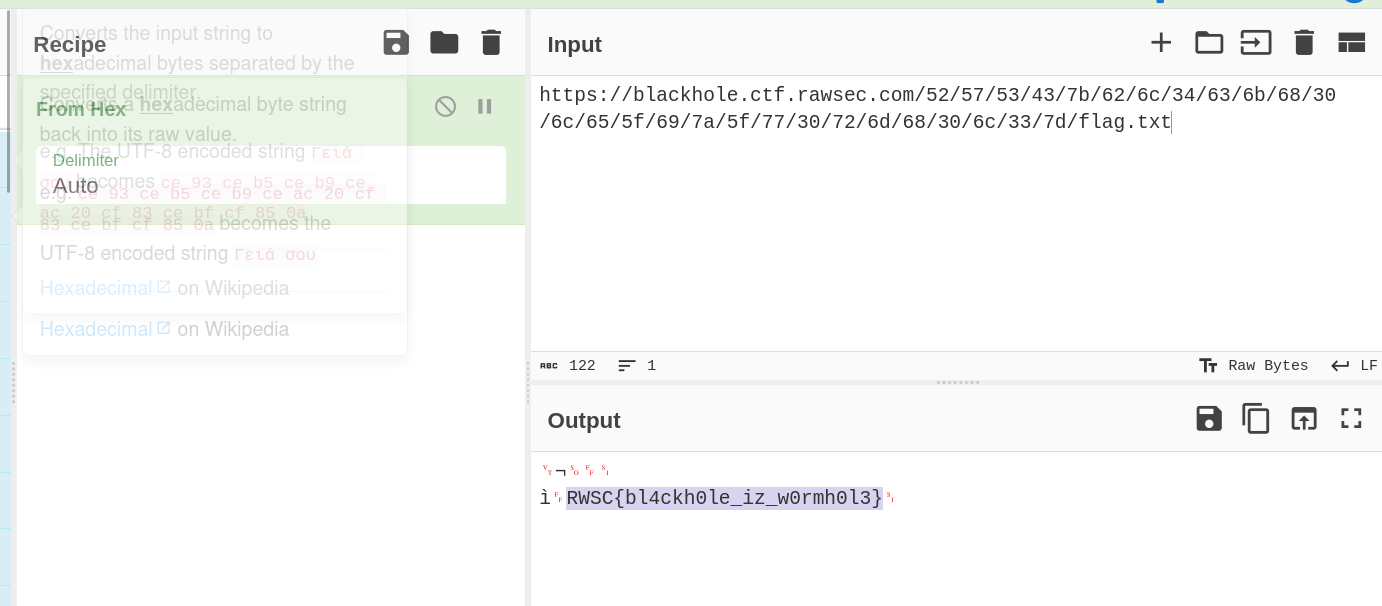Click the Input pane title
Image resolution: width=1382 pixels, height=606 pixels.
pyautogui.click(x=575, y=44)
